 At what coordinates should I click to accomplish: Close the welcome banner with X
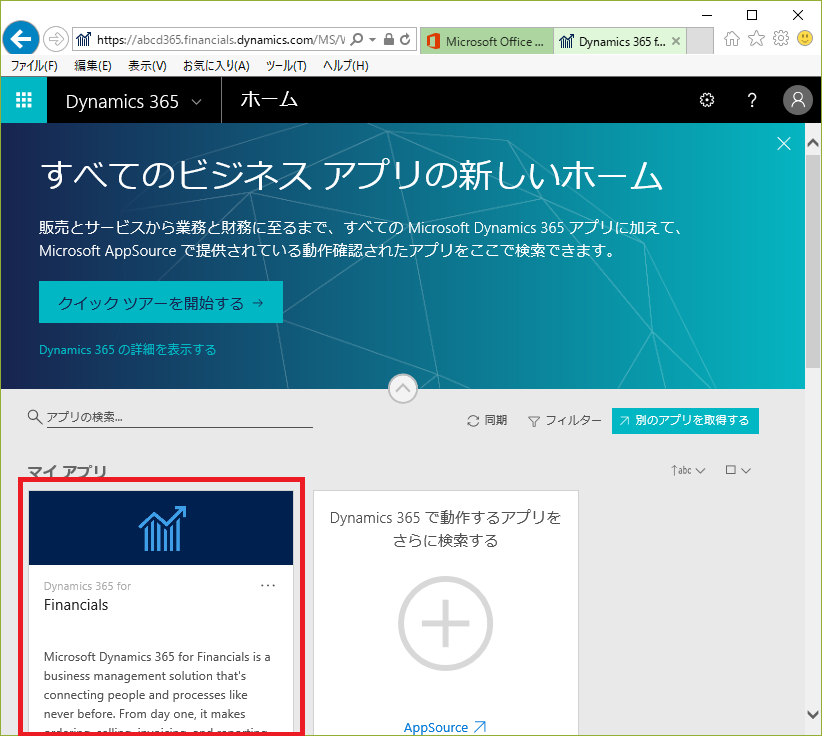(x=784, y=144)
